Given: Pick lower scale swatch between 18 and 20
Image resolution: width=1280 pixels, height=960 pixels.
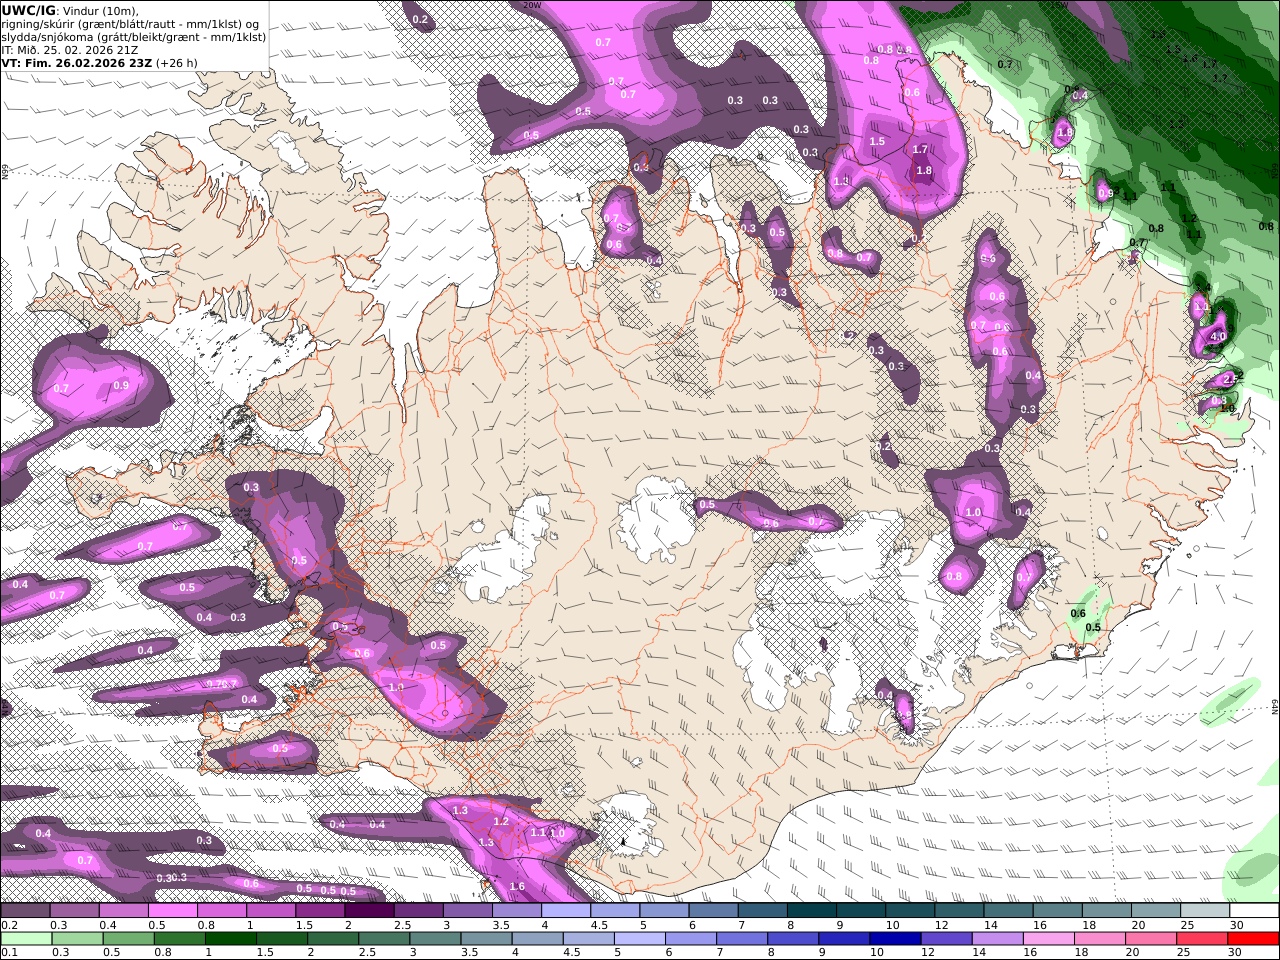Looking at the screenshot, I should click(1100, 939).
